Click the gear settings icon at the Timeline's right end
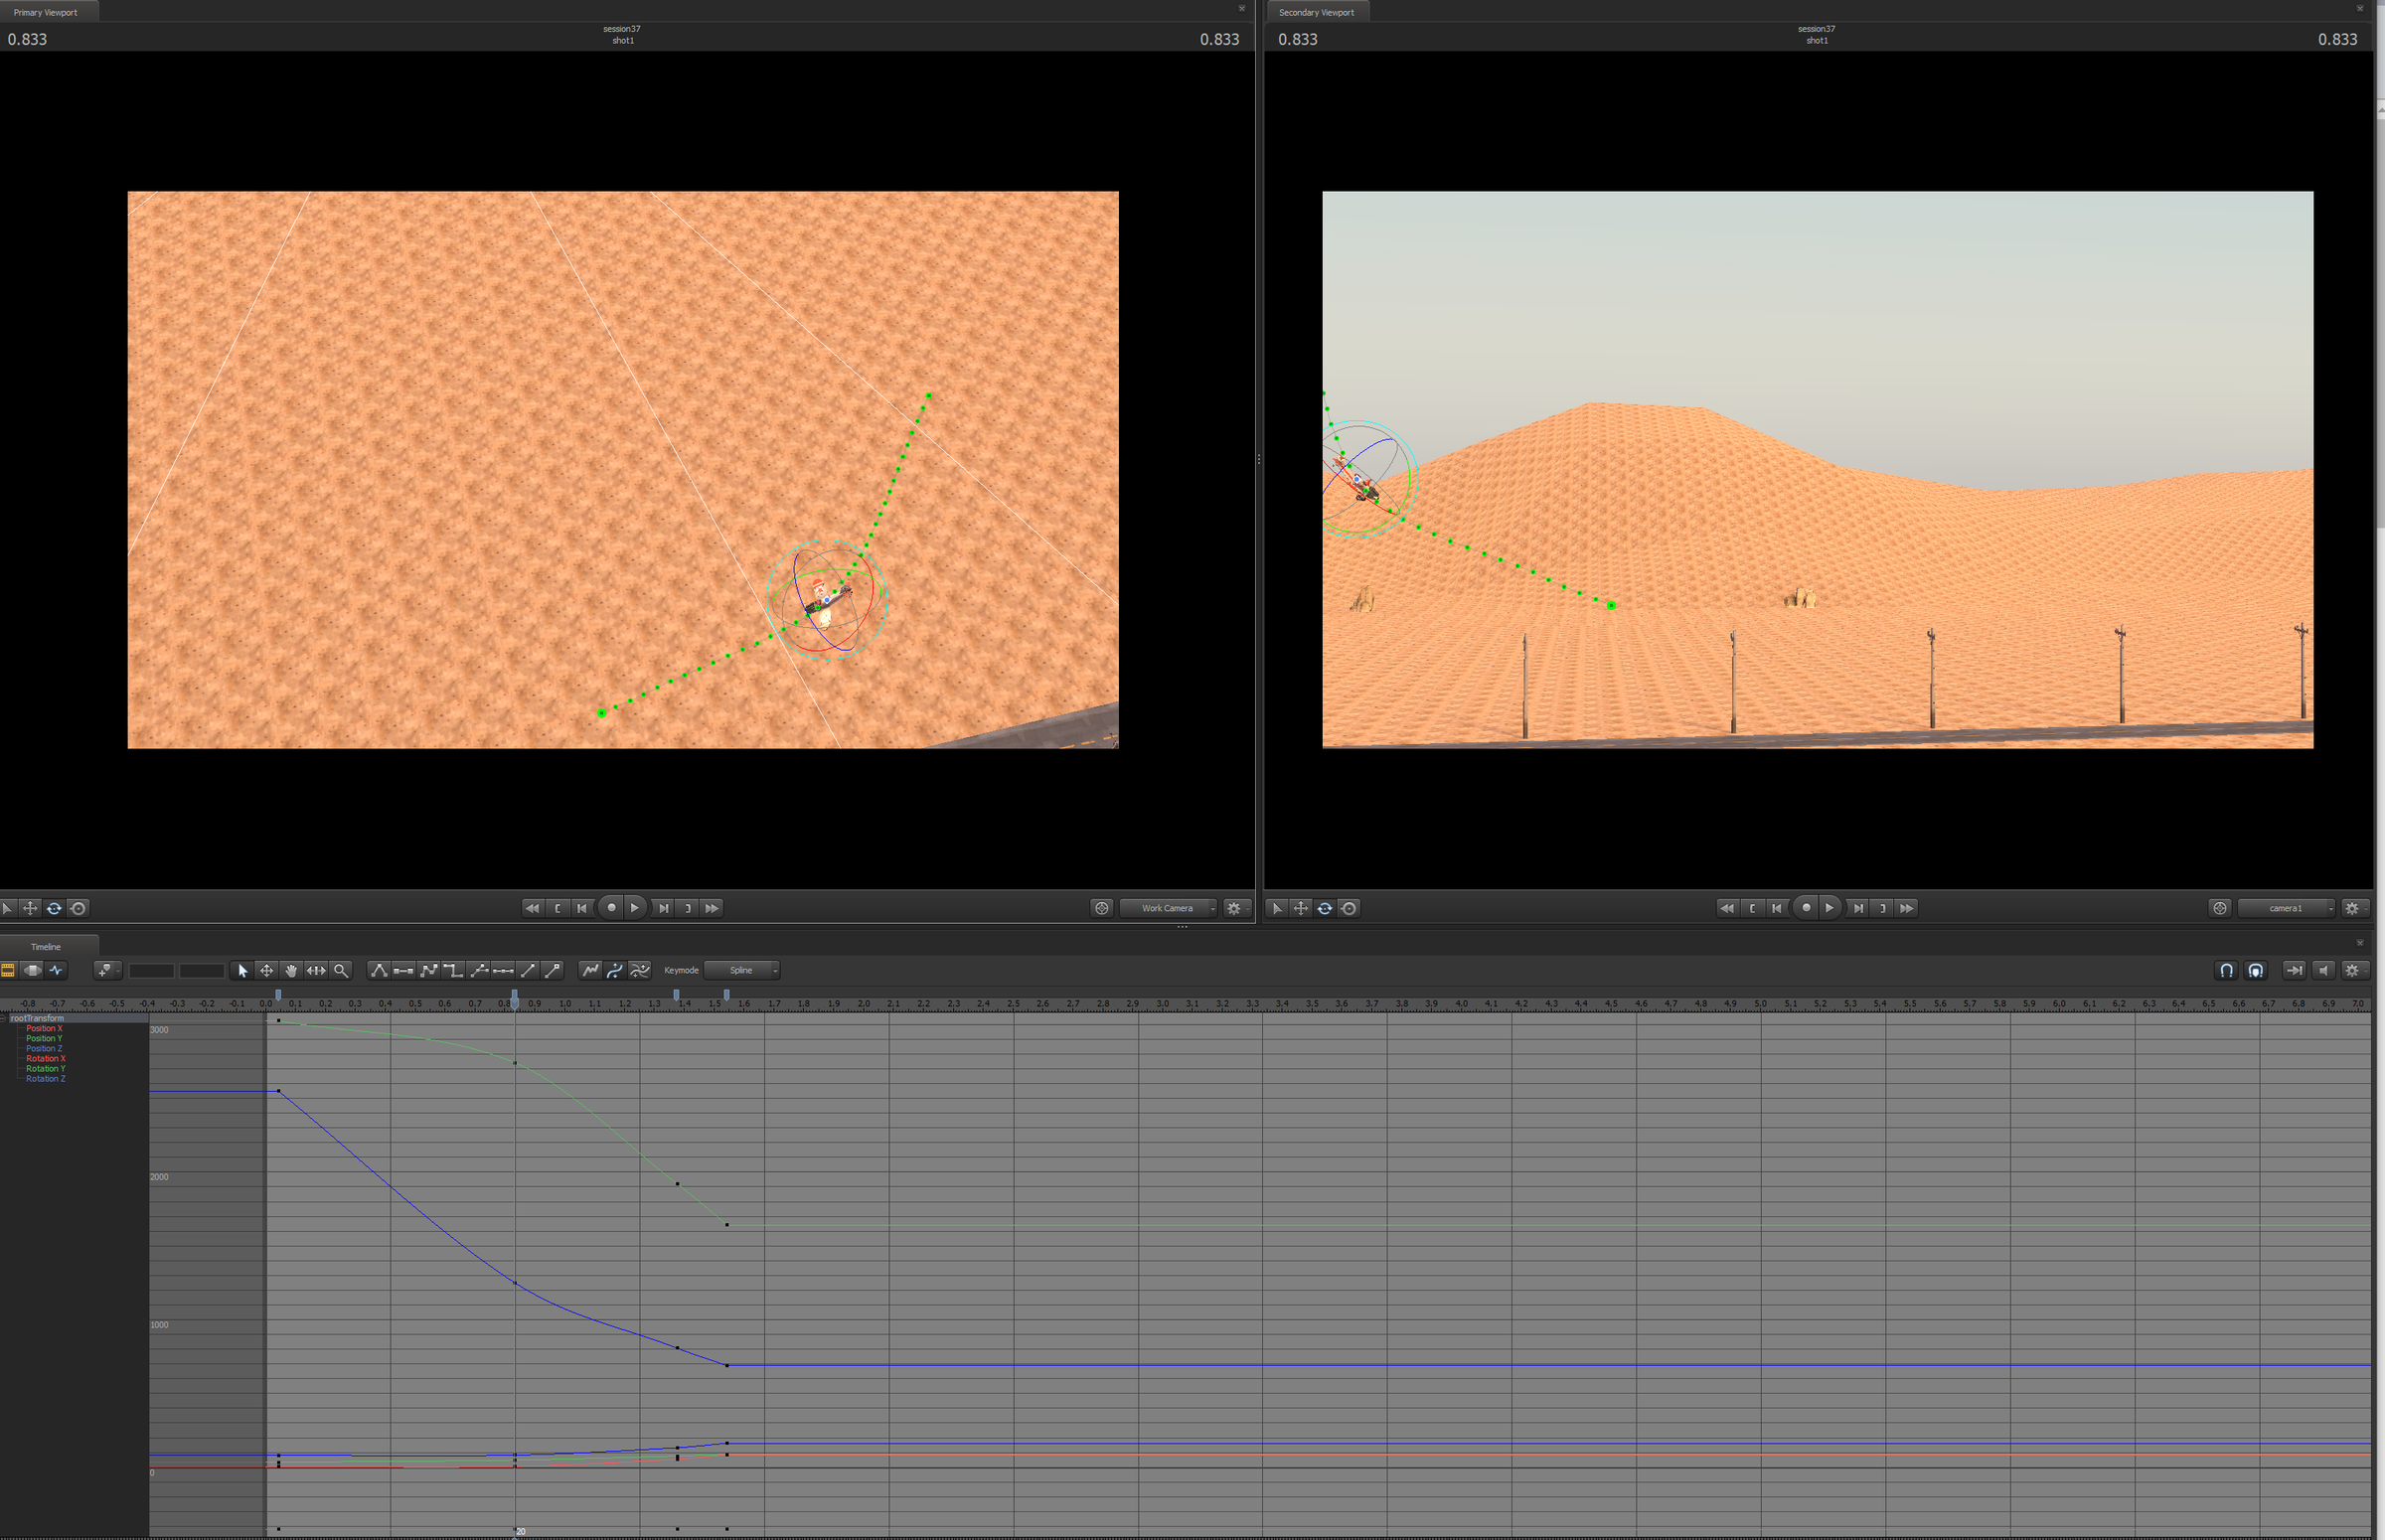 pyautogui.click(x=2353, y=970)
